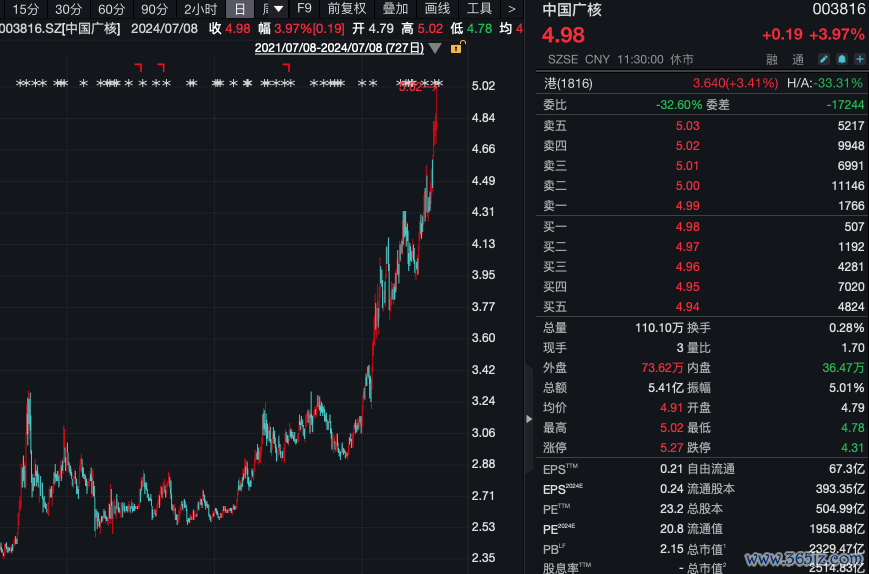Click the 卖四 price 5.02
869x574 pixels.
coord(687,146)
